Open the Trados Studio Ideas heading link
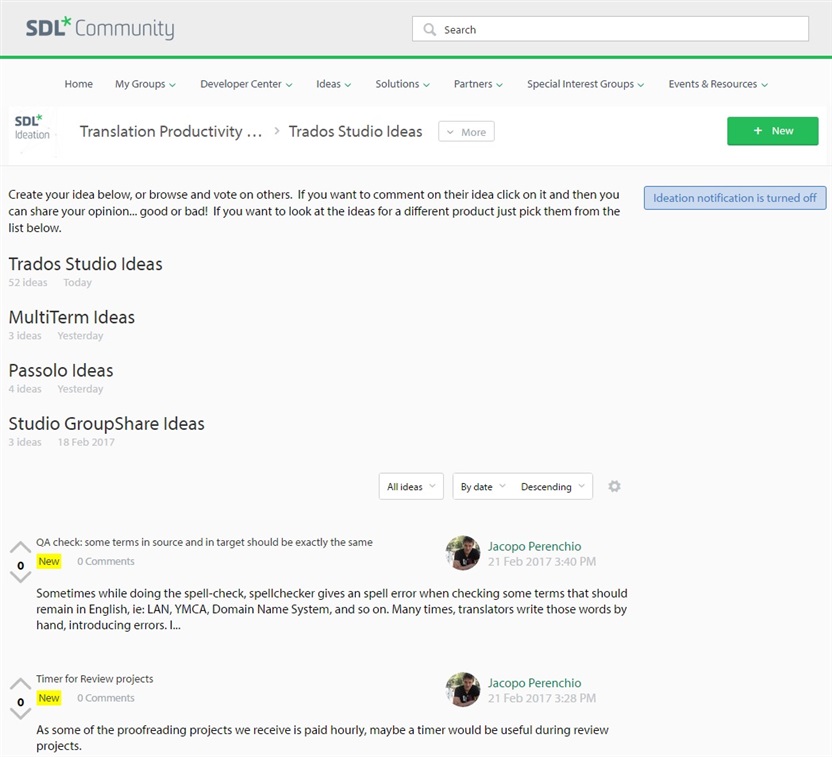The width and height of the screenshot is (832, 757). click(85, 264)
